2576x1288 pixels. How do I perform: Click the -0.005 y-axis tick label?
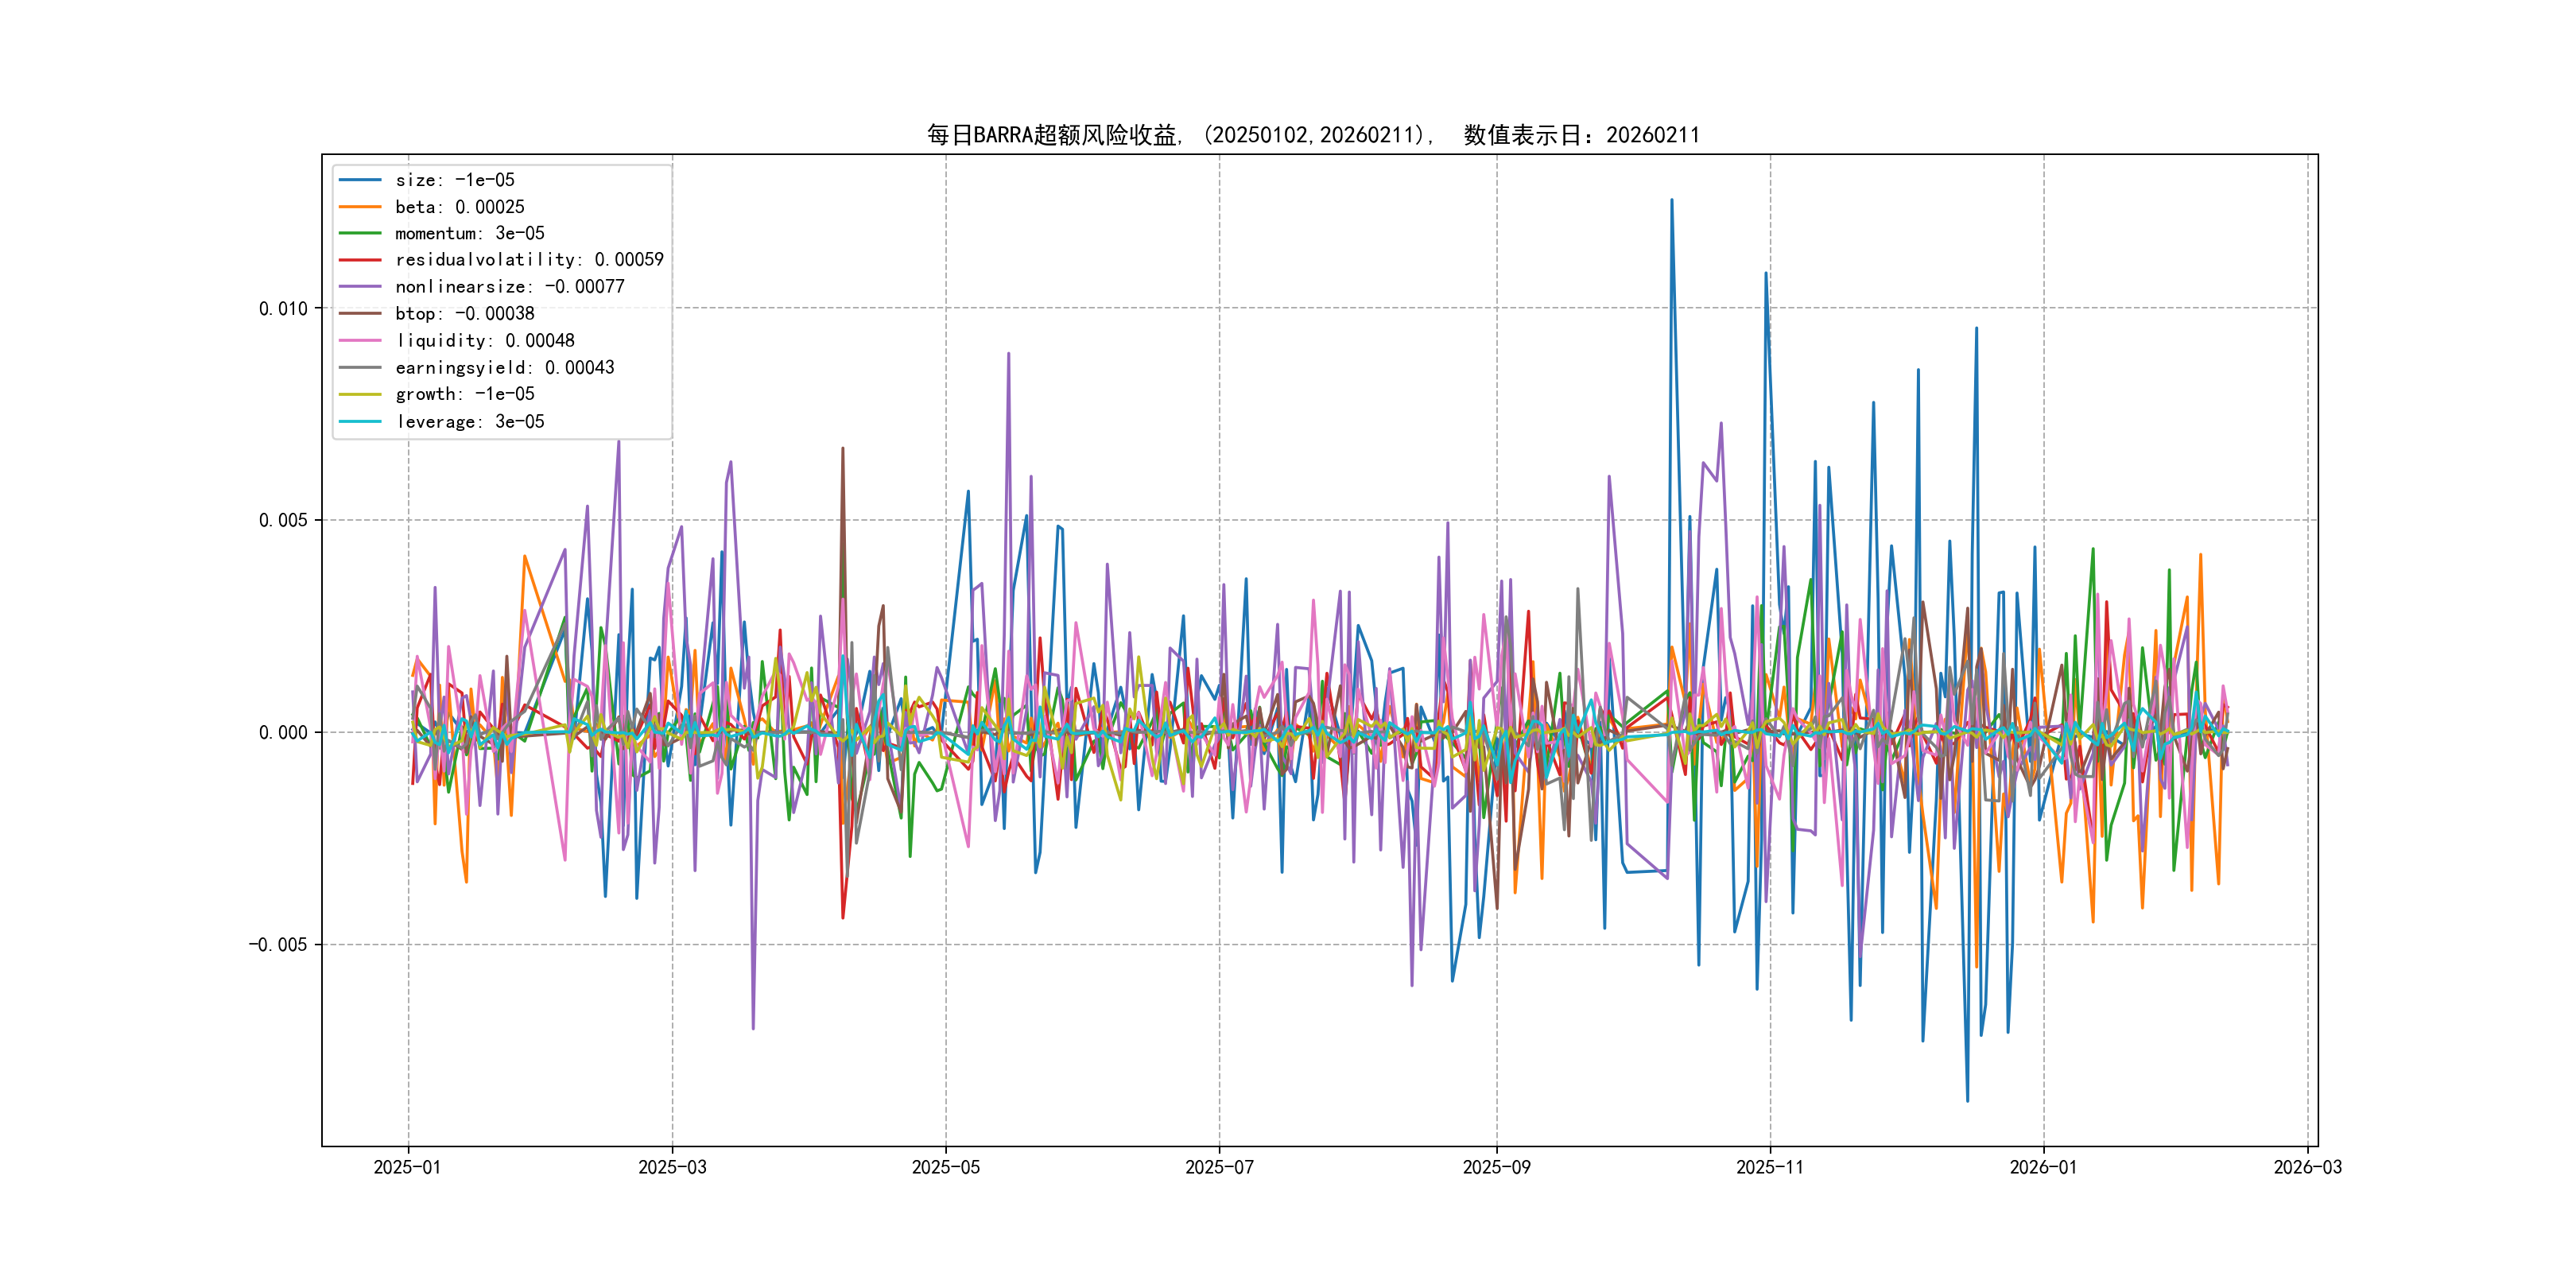[x=278, y=945]
